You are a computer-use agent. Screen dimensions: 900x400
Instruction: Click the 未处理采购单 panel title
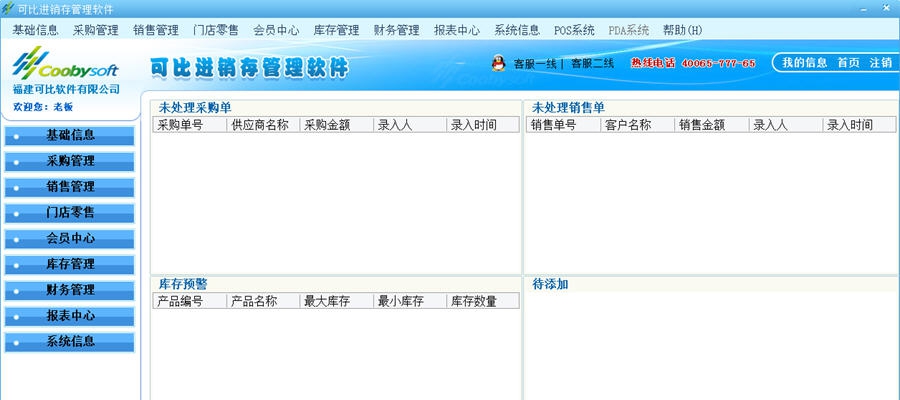tap(195, 108)
